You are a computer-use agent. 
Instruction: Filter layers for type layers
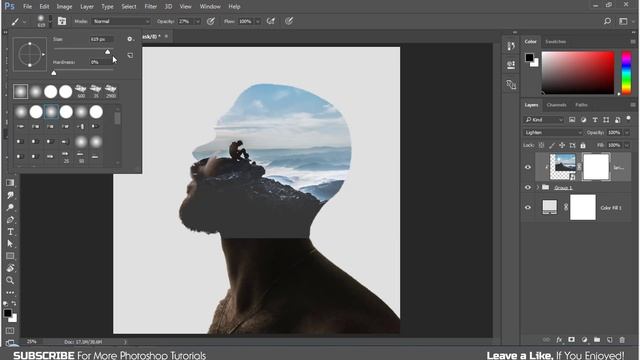coord(595,120)
